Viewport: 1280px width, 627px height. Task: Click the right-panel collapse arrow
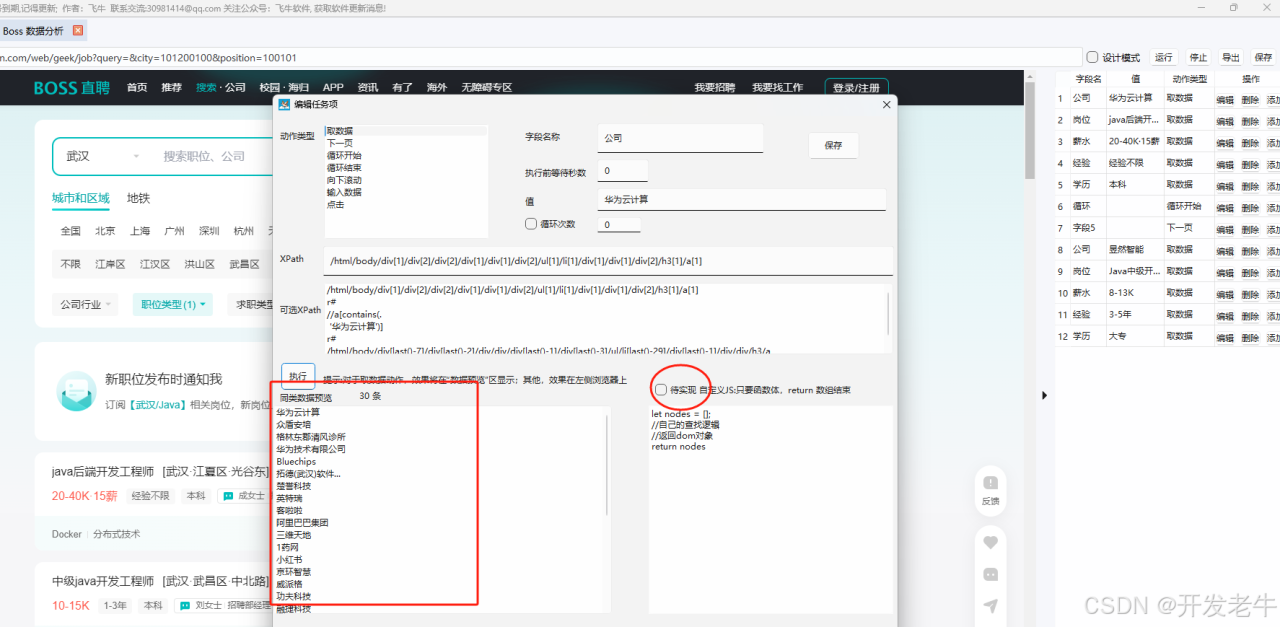(x=1045, y=396)
